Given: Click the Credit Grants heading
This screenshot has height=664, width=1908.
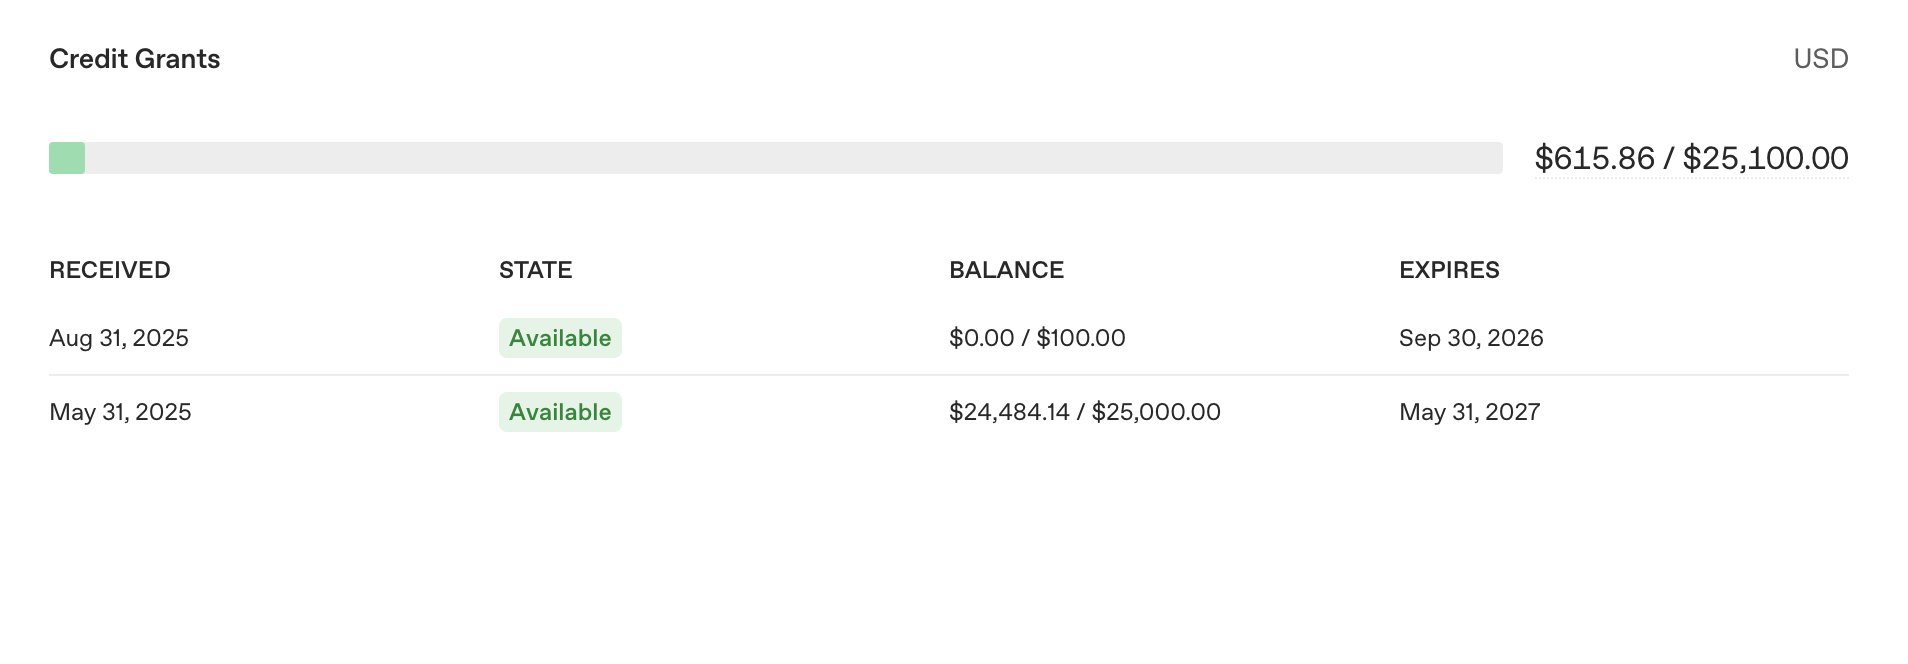Looking at the screenshot, I should [x=135, y=59].
